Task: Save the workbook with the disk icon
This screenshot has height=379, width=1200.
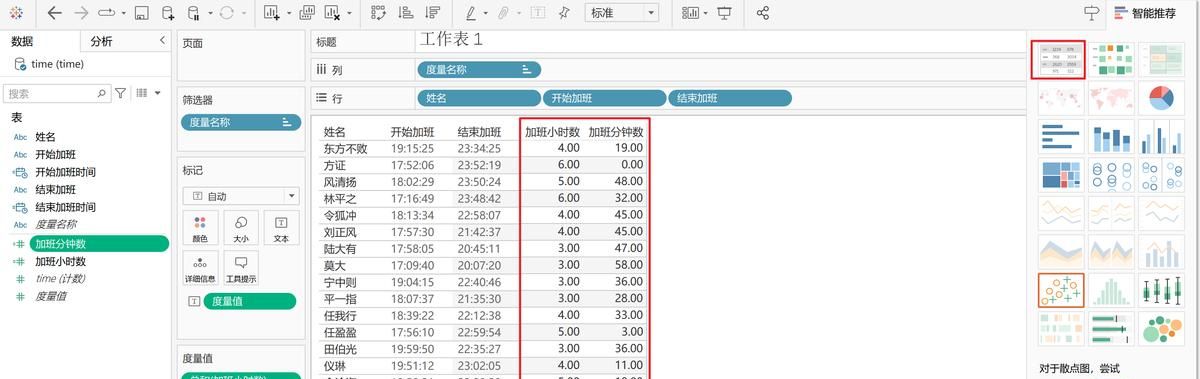Action: (141, 13)
